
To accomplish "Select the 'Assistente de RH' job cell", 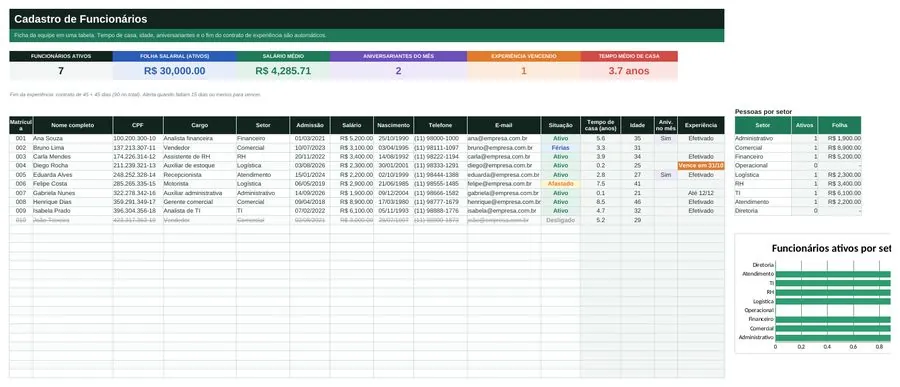I will (x=199, y=157).
